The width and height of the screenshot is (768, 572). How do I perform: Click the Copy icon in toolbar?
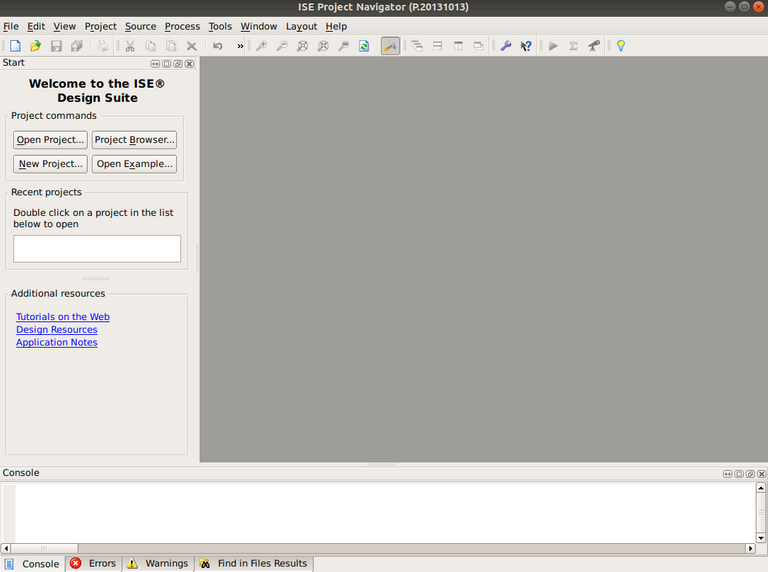(x=151, y=46)
